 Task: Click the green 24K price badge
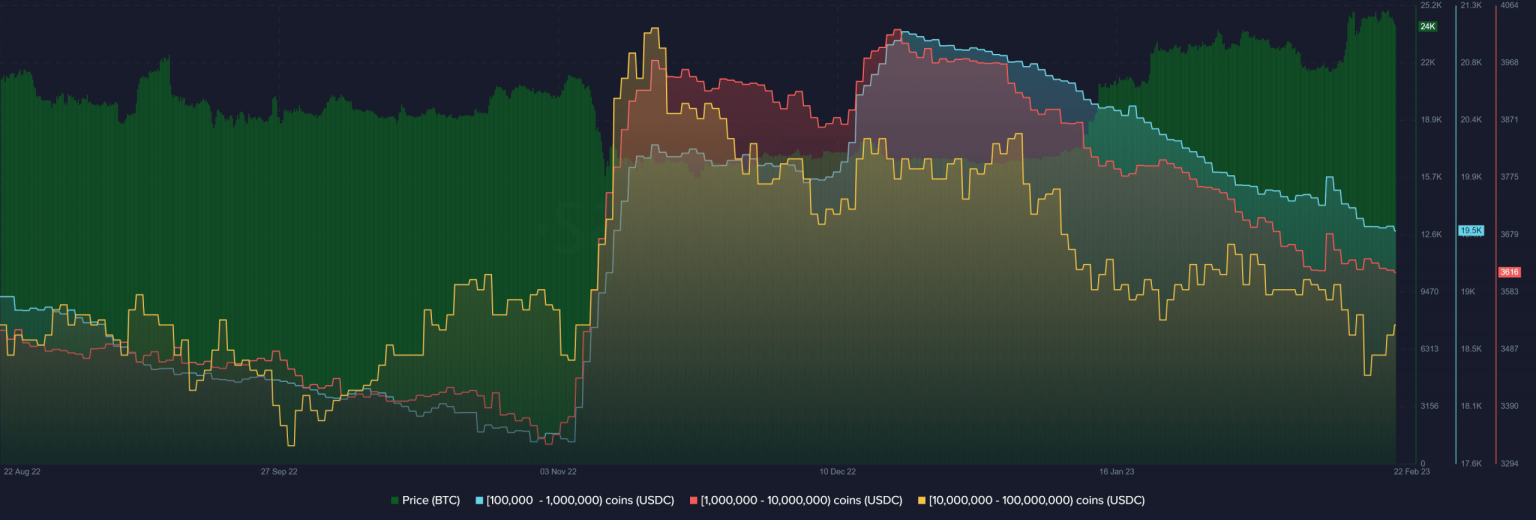click(x=1427, y=26)
